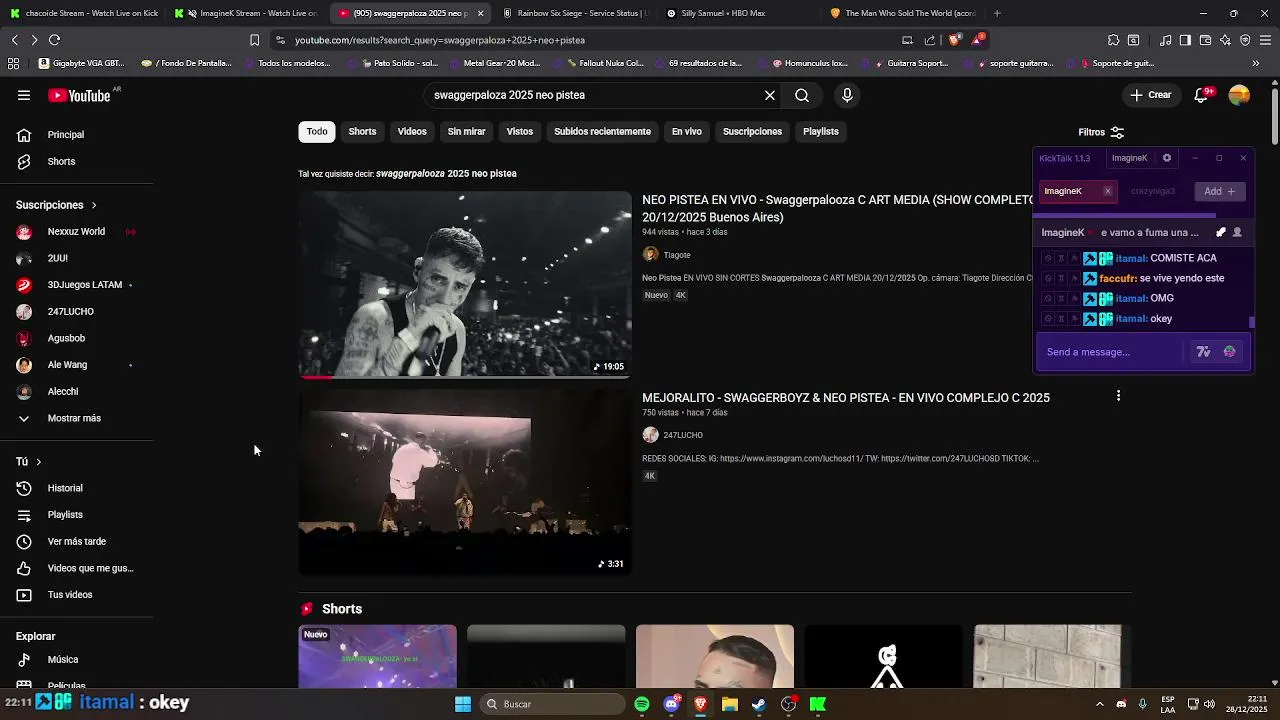This screenshot has height=720, width=1280.
Task: Expand the Suscripciones section arrow
Action: [94, 205]
